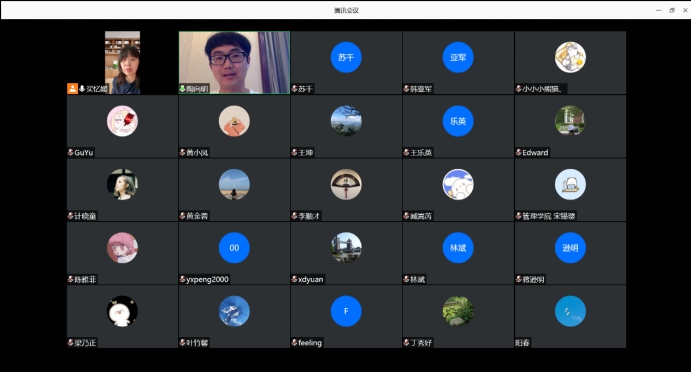
Task: Toggle the muted mic icon beside yxpeng2000
Action: (182, 279)
